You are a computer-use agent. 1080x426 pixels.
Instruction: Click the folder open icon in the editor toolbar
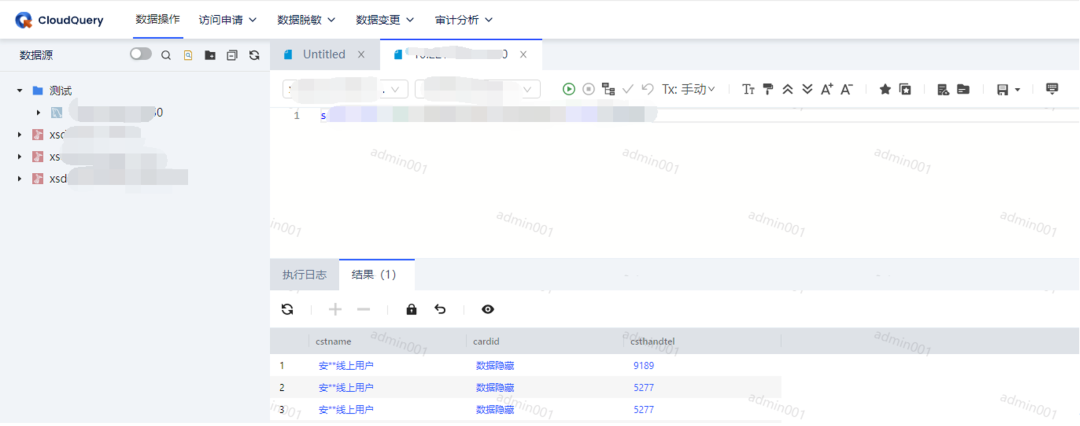click(x=963, y=89)
